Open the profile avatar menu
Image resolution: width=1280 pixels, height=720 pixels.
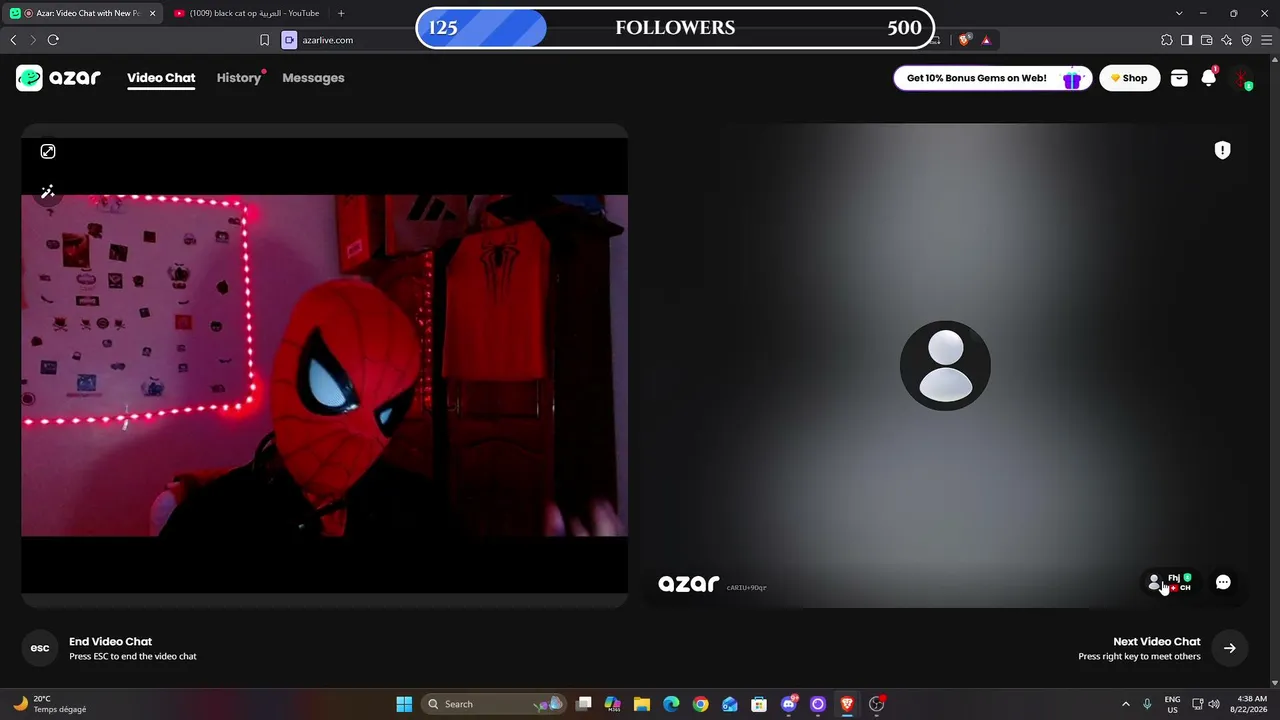(1242, 78)
